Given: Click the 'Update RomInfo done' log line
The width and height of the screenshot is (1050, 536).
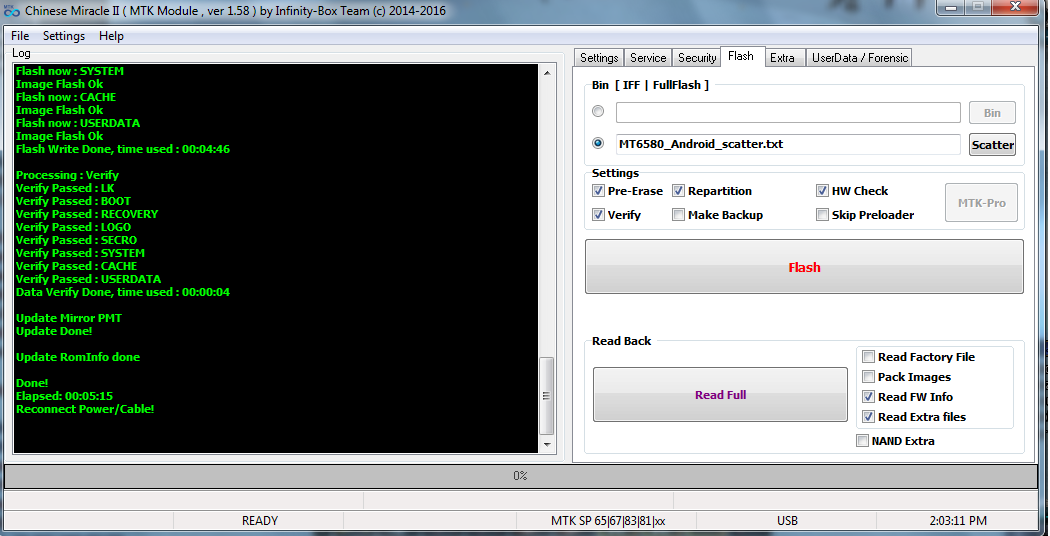Looking at the screenshot, I should [78, 357].
